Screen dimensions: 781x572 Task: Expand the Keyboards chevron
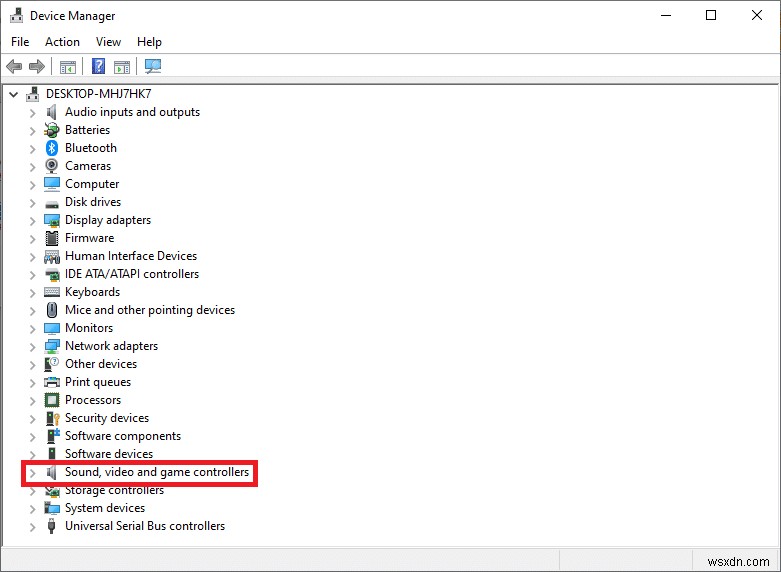pos(33,293)
